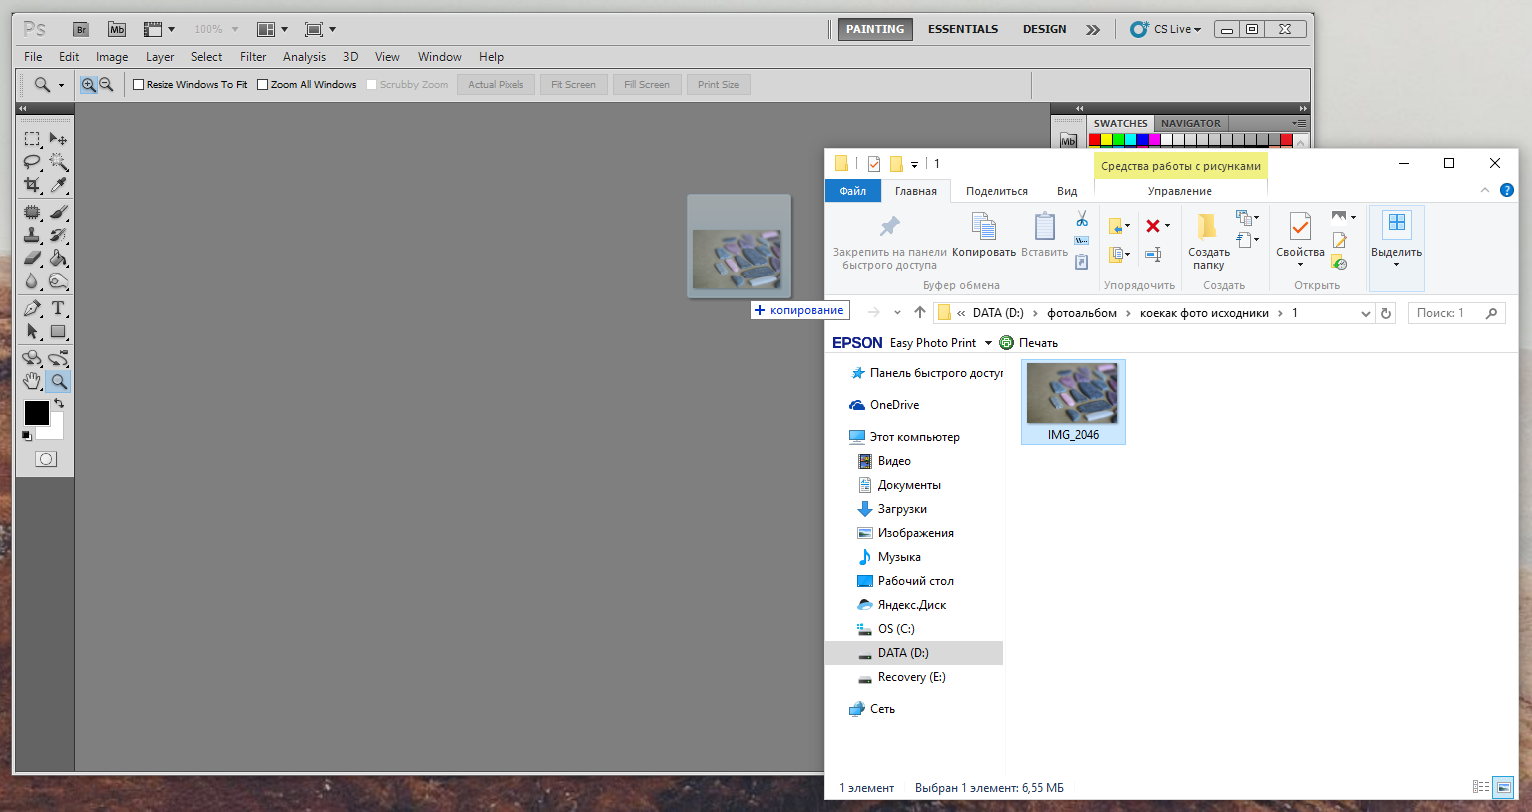Image resolution: width=1532 pixels, height=812 pixels.
Task: Click the foreground color black swatch
Action: 36,411
